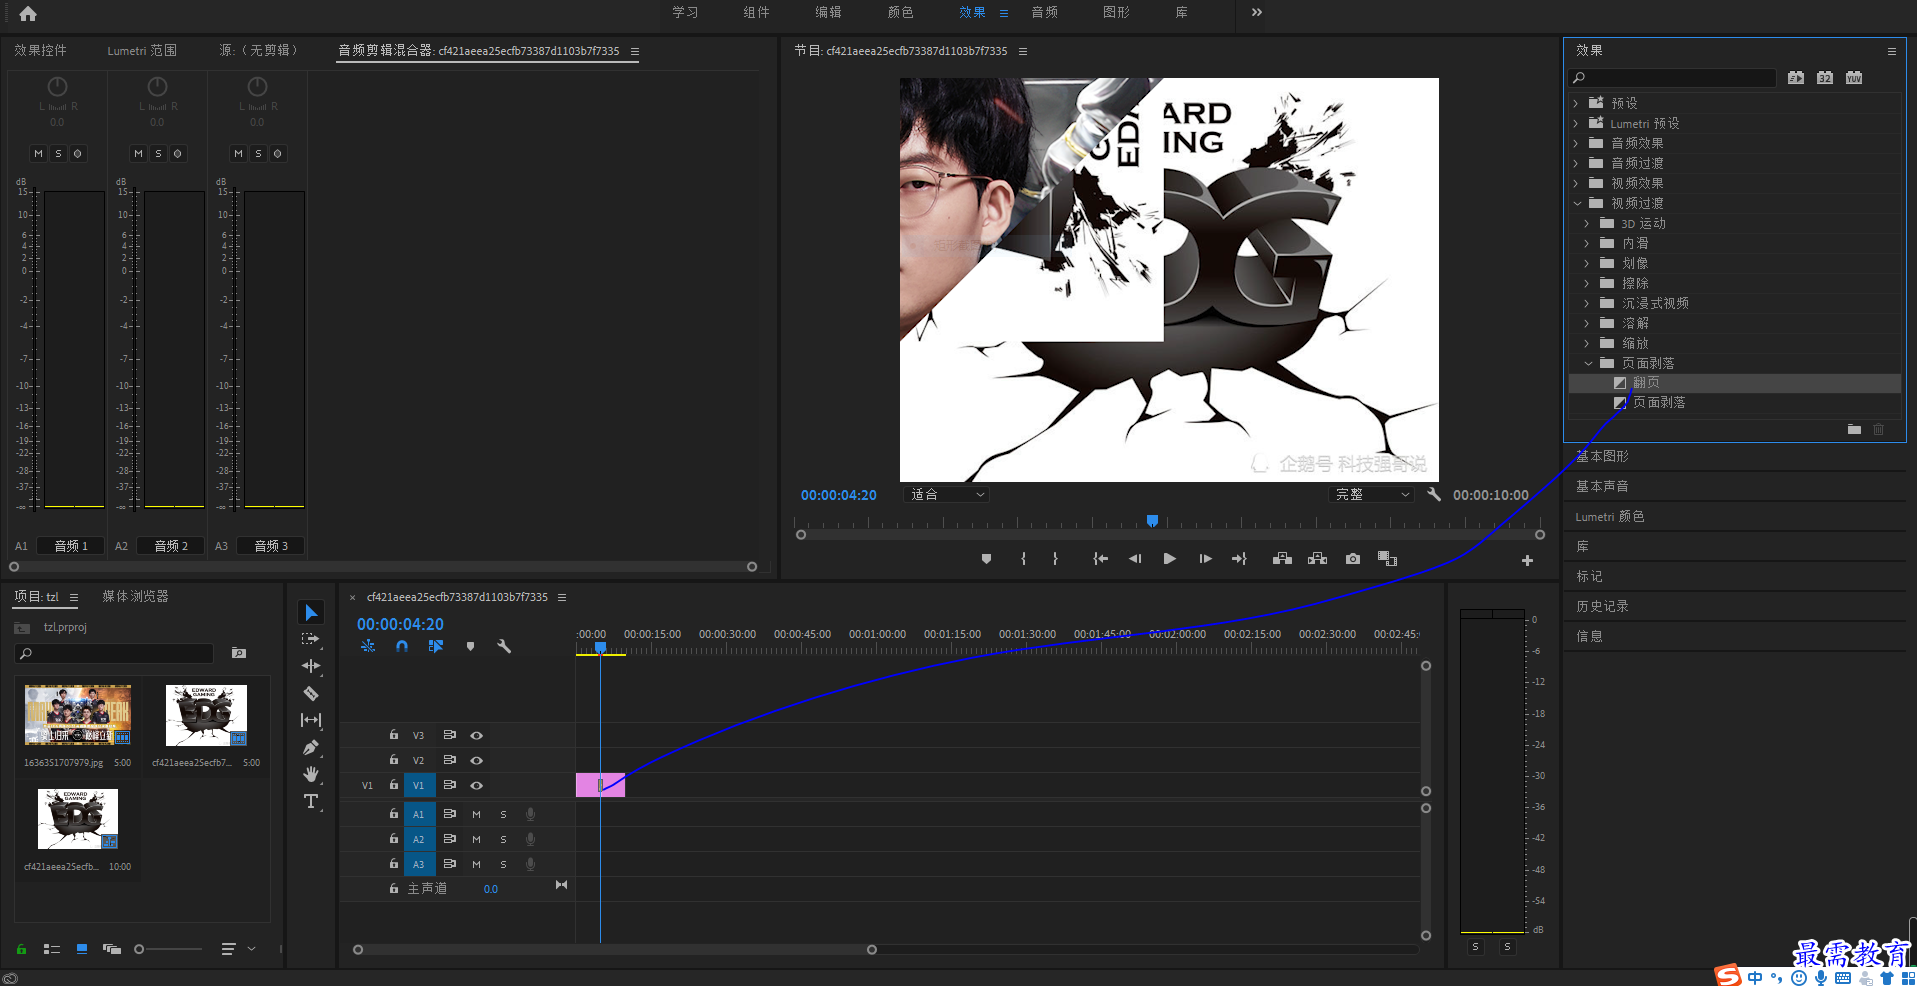This screenshot has height=986, width=1917.
Task: Solo 音频 2 in audio mixer
Action: tap(158, 153)
